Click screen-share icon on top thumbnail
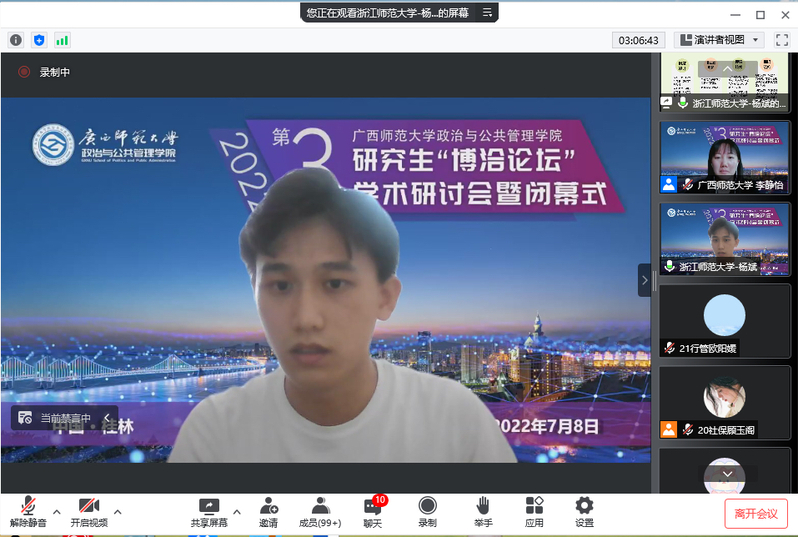 pos(666,102)
